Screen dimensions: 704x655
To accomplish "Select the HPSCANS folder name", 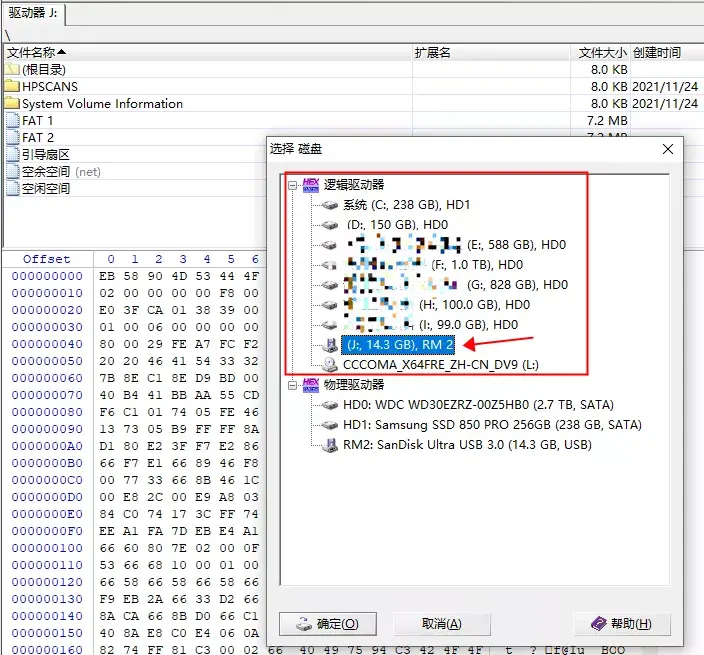I will tap(50, 87).
